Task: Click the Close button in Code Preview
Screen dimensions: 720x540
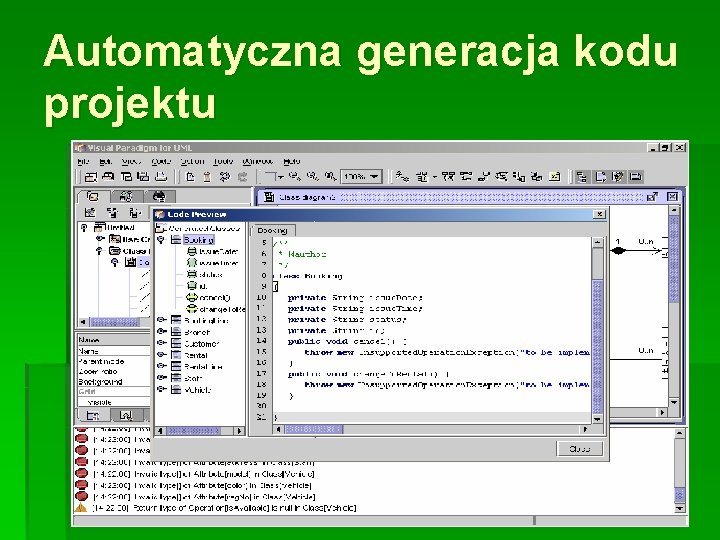Action: pos(579,449)
